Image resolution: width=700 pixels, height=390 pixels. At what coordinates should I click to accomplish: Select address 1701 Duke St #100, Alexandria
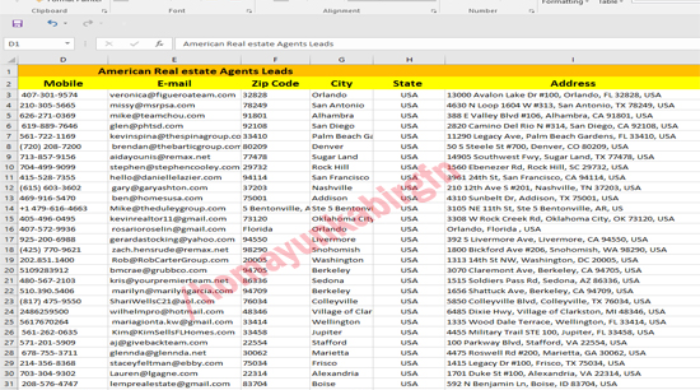[x=572, y=373]
